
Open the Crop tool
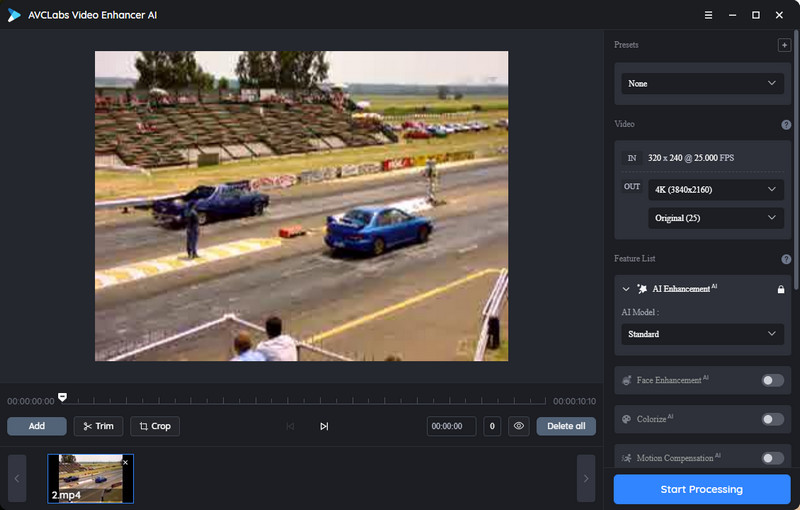155,426
